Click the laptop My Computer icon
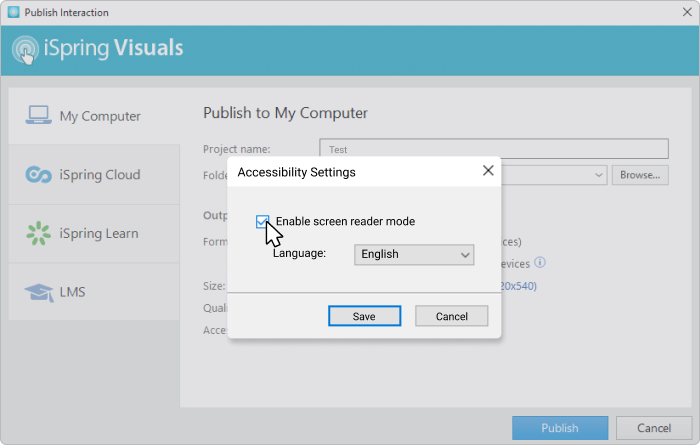Viewport: 700px width, 445px height. tap(38, 115)
